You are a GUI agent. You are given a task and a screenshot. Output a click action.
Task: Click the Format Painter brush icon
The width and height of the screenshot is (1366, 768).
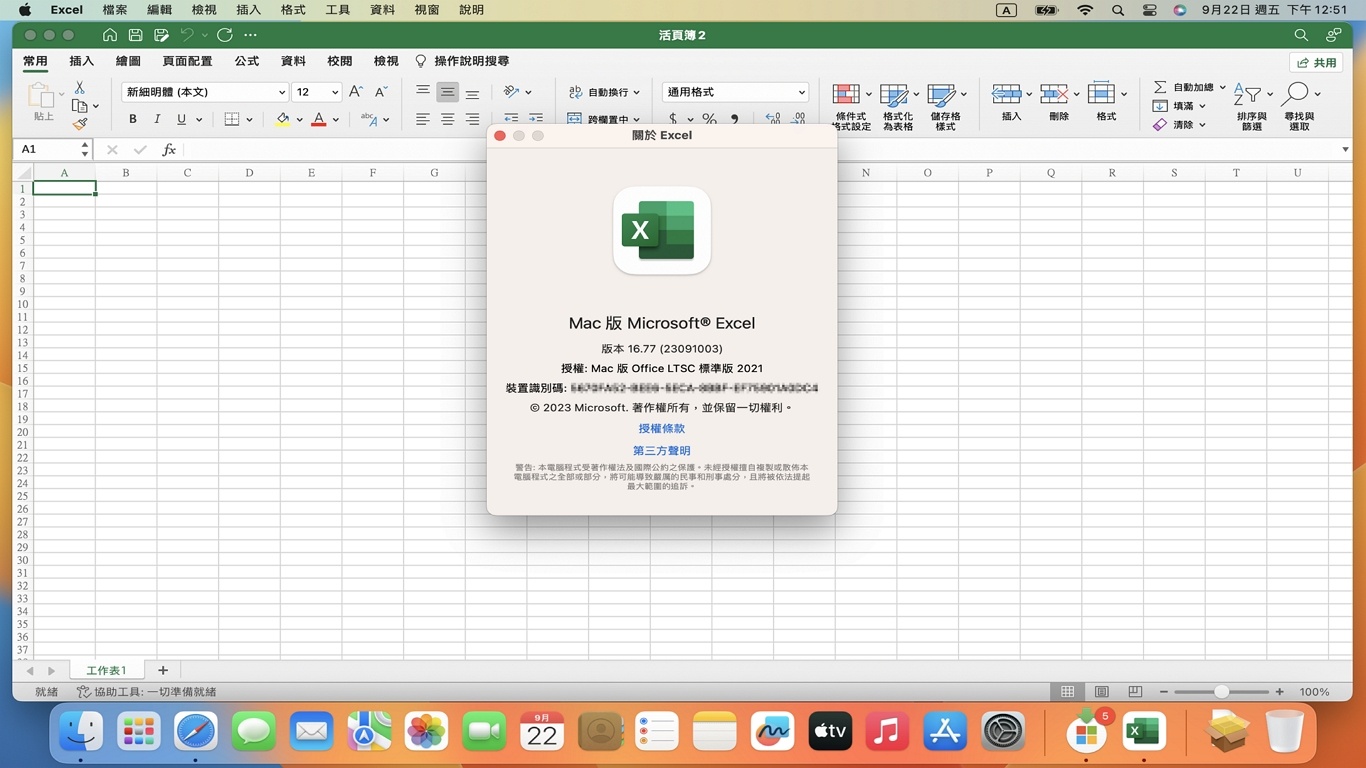coord(80,124)
